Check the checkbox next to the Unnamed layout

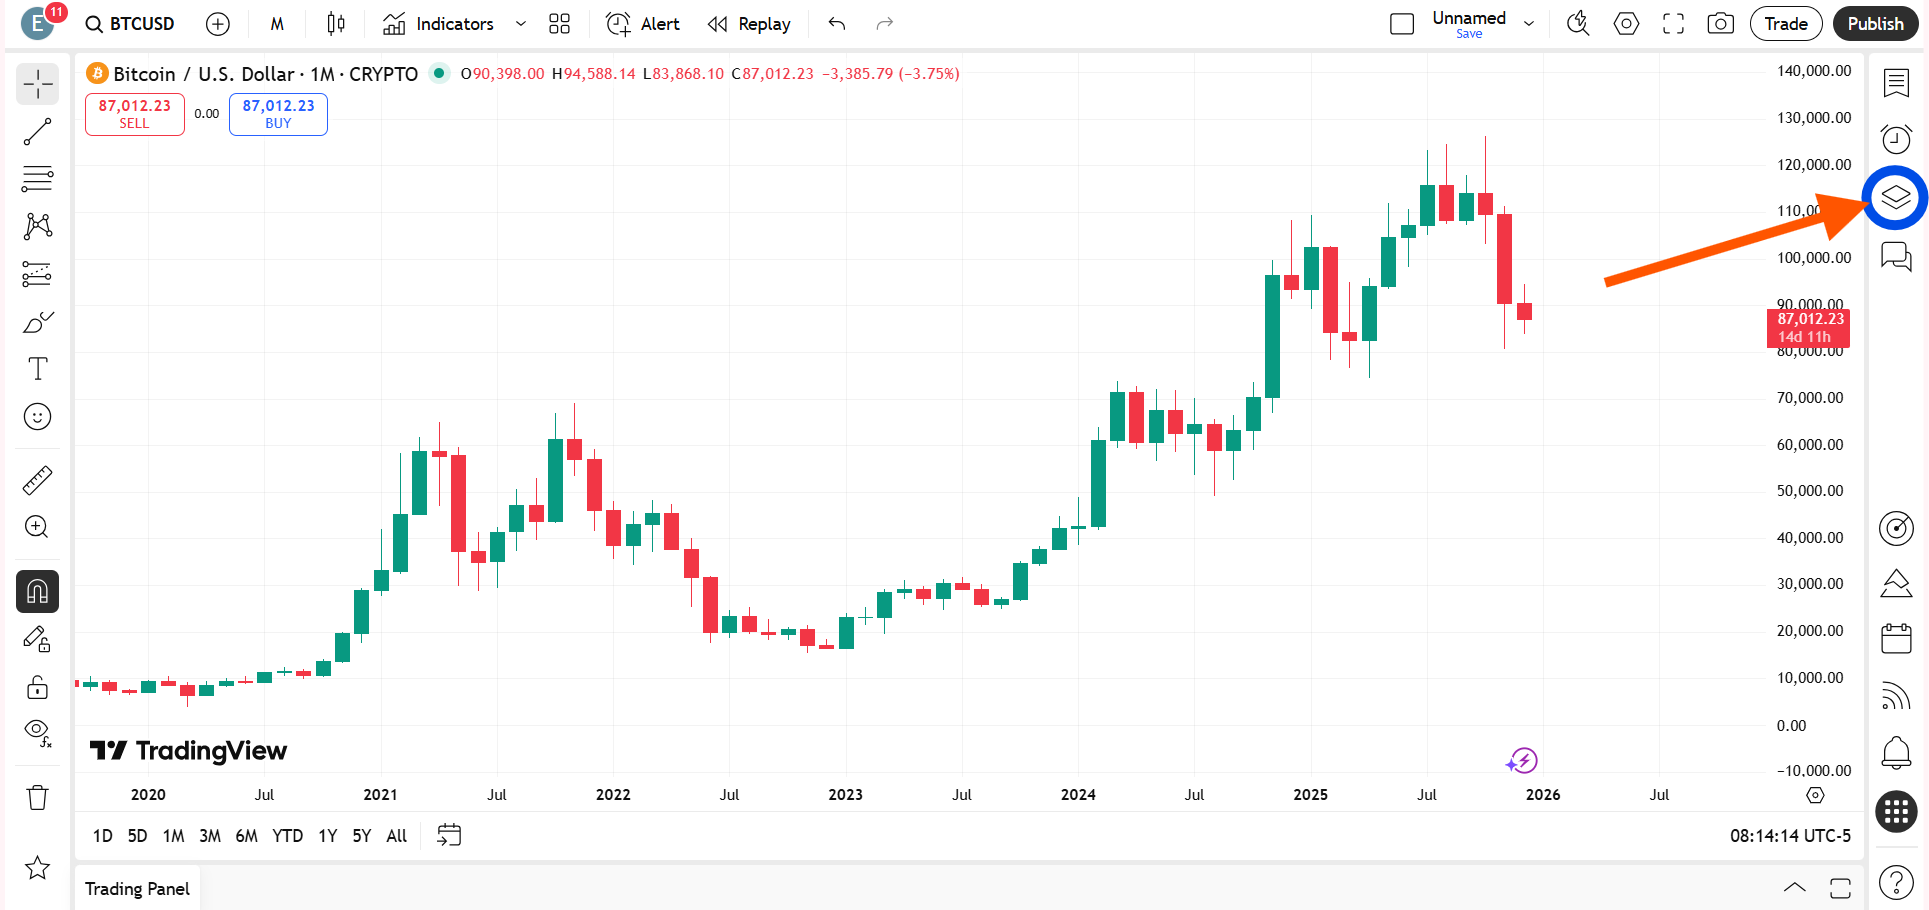[1401, 23]
